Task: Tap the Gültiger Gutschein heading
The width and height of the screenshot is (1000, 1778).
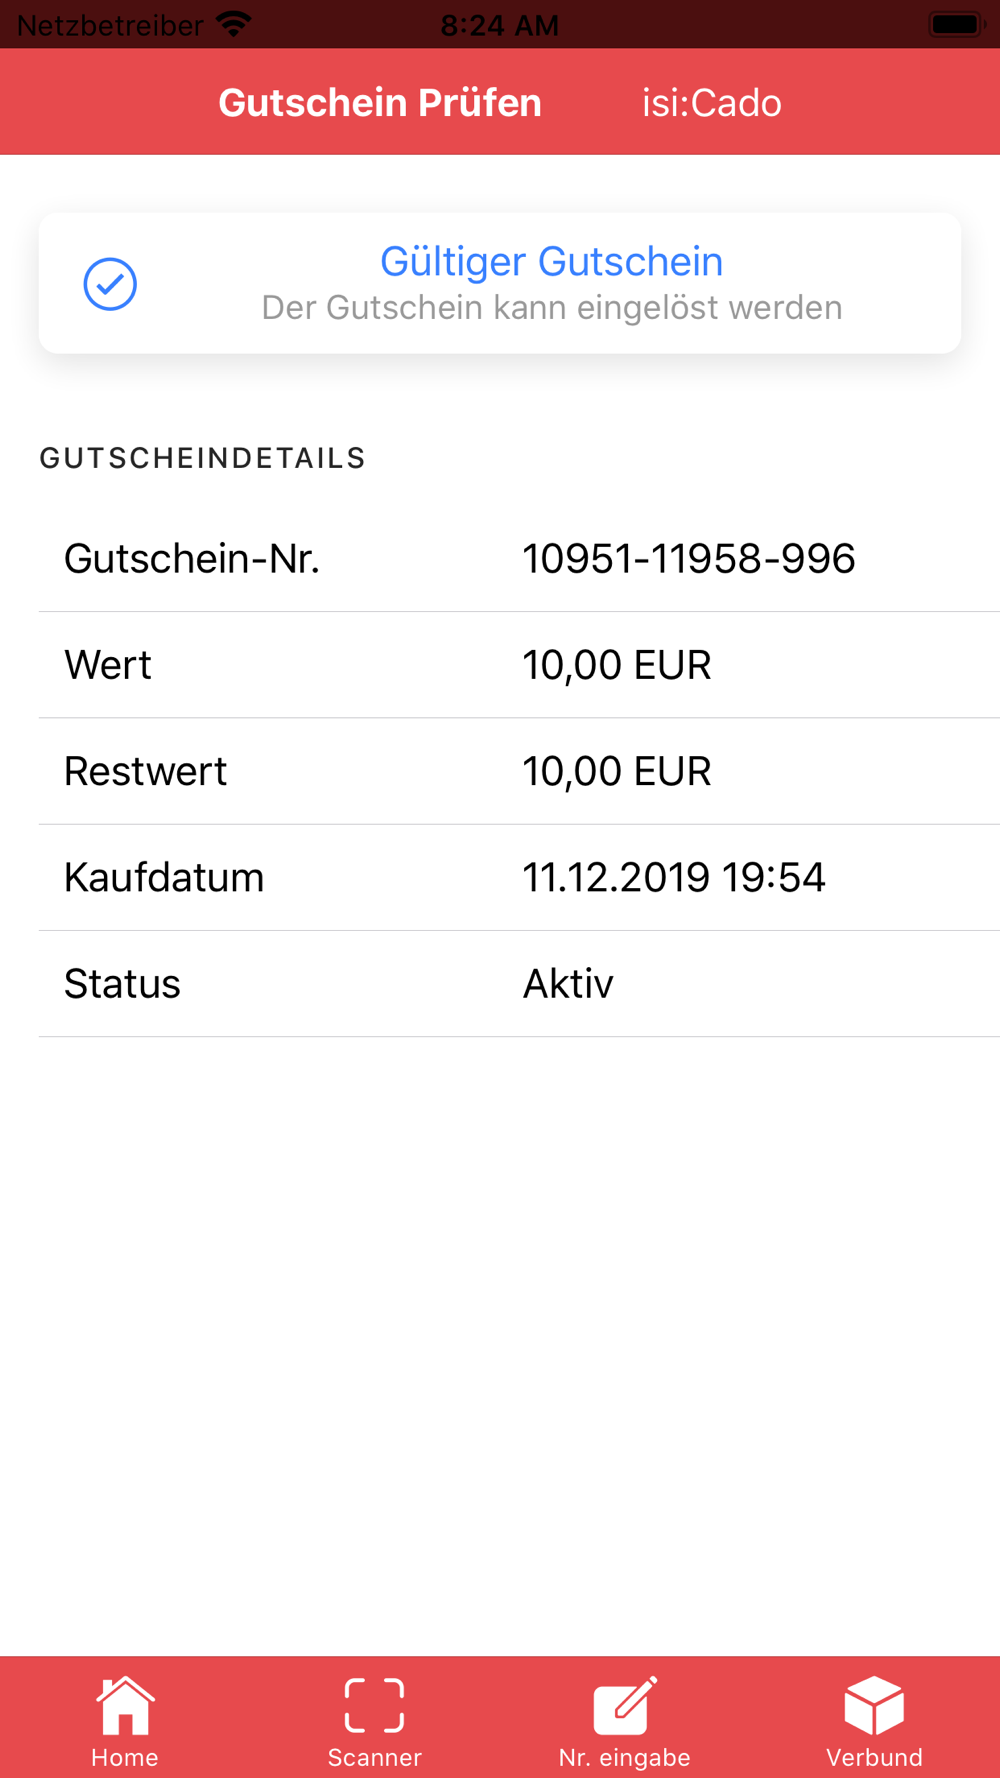Action: pos(551,262)
